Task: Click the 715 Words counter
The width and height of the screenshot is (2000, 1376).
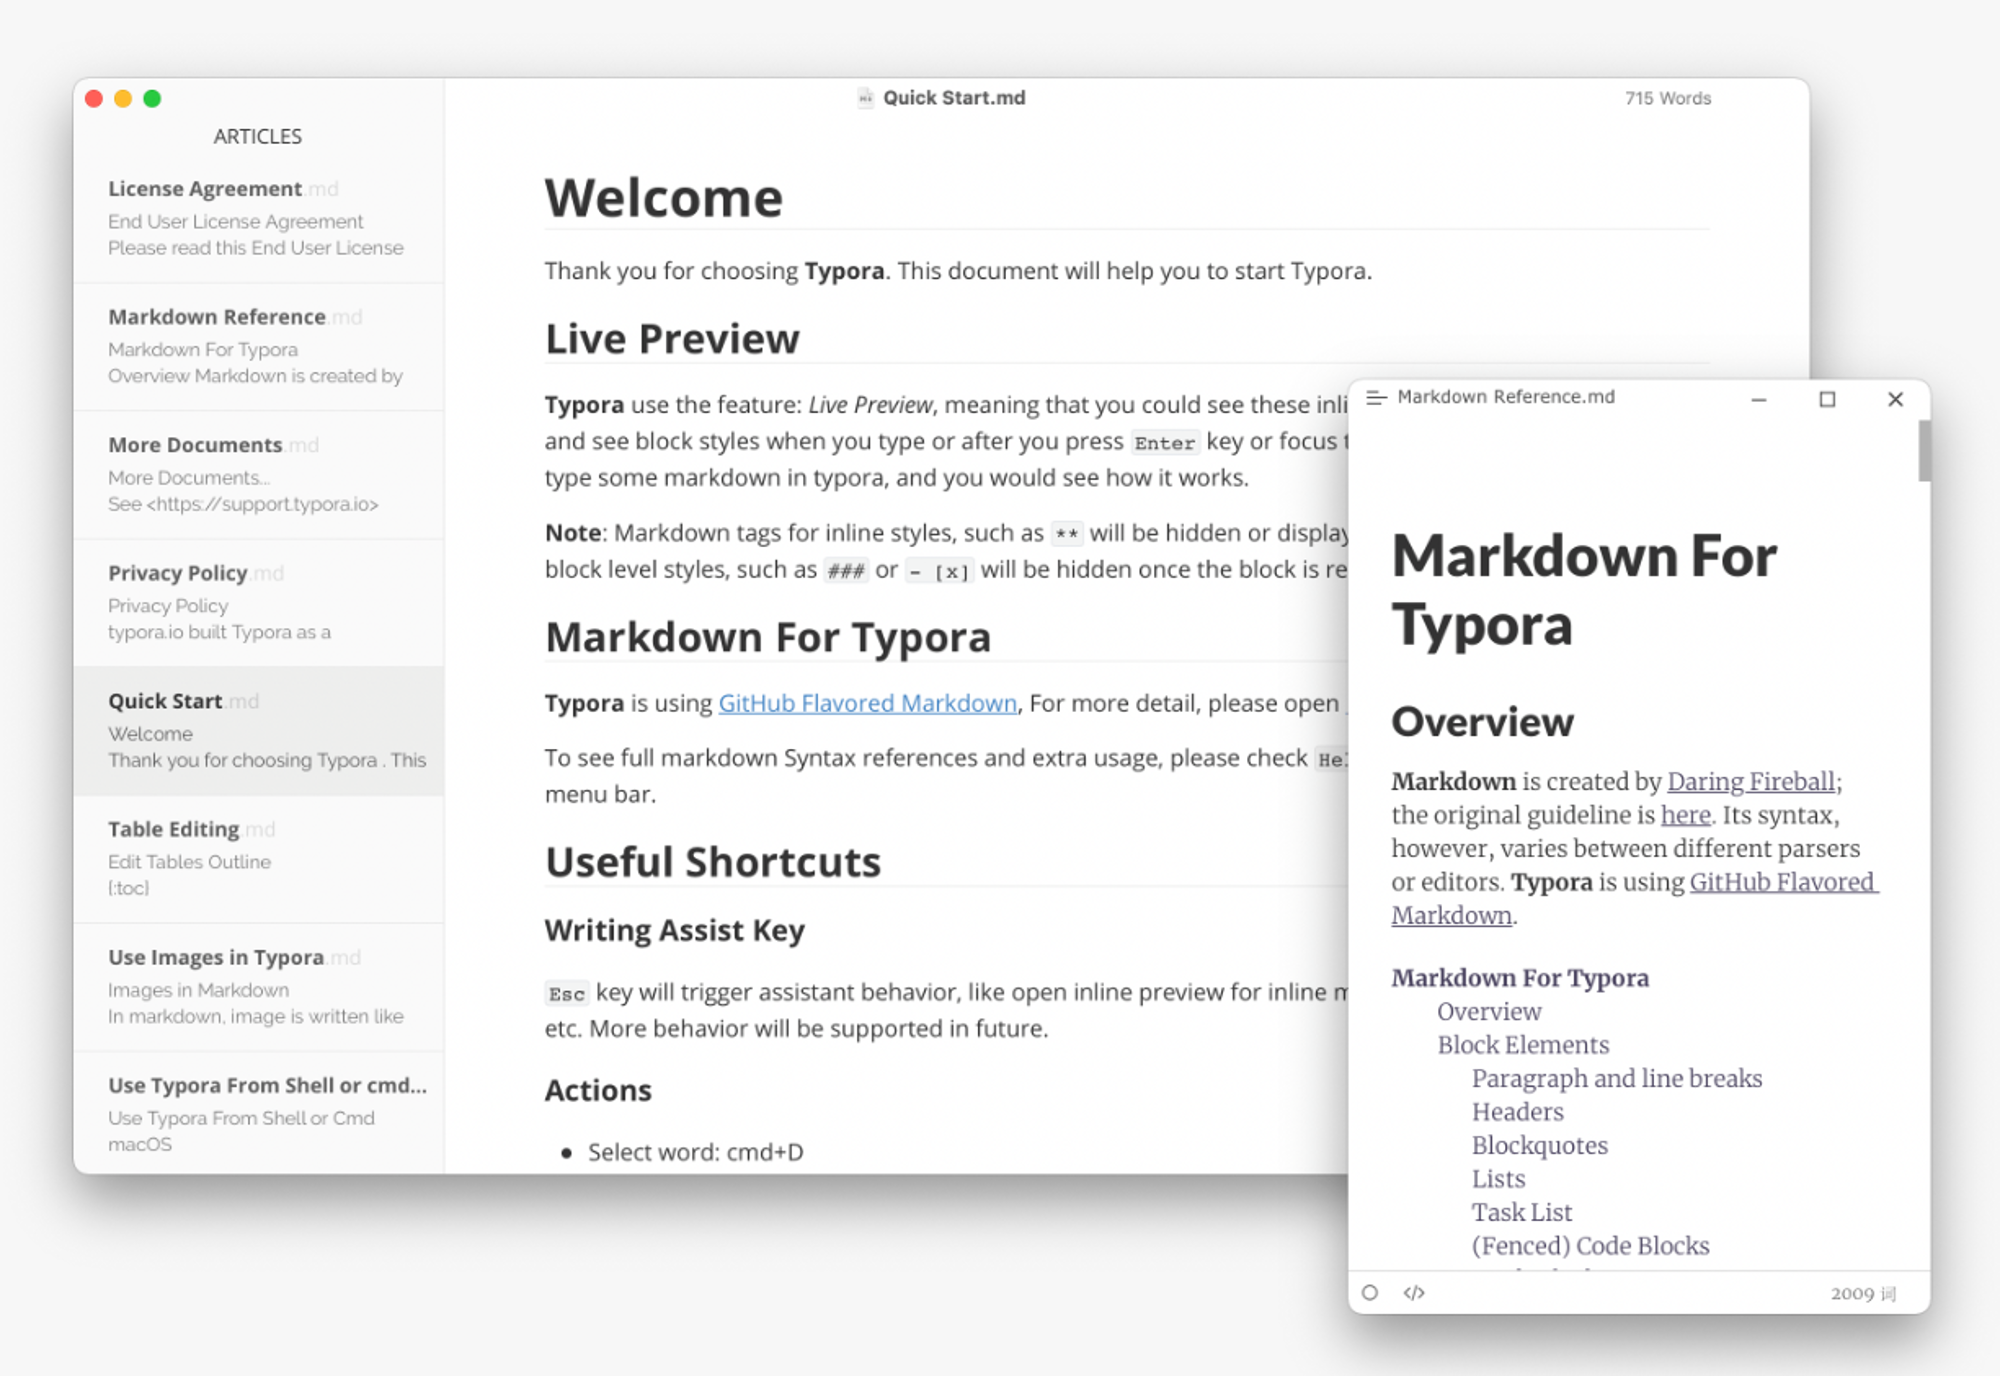Action: pyautogui.click(x=1667, y=98)
